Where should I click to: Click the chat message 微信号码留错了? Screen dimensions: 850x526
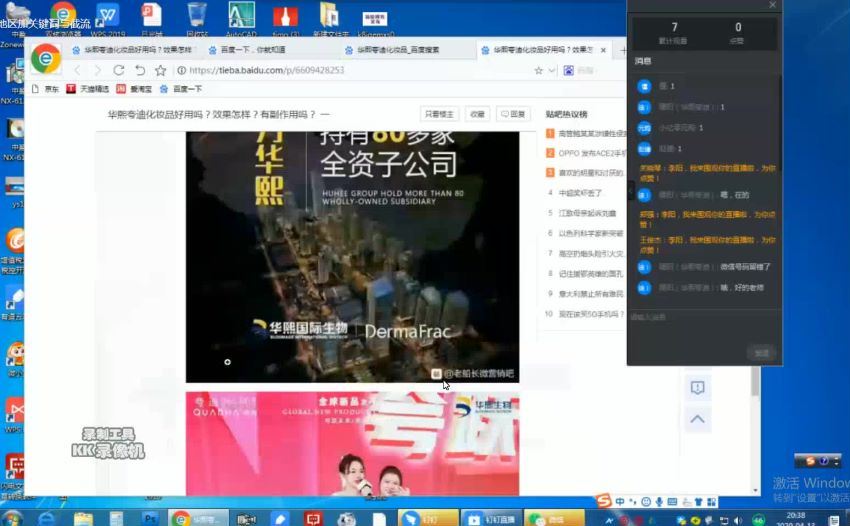[x=745, y=267]
